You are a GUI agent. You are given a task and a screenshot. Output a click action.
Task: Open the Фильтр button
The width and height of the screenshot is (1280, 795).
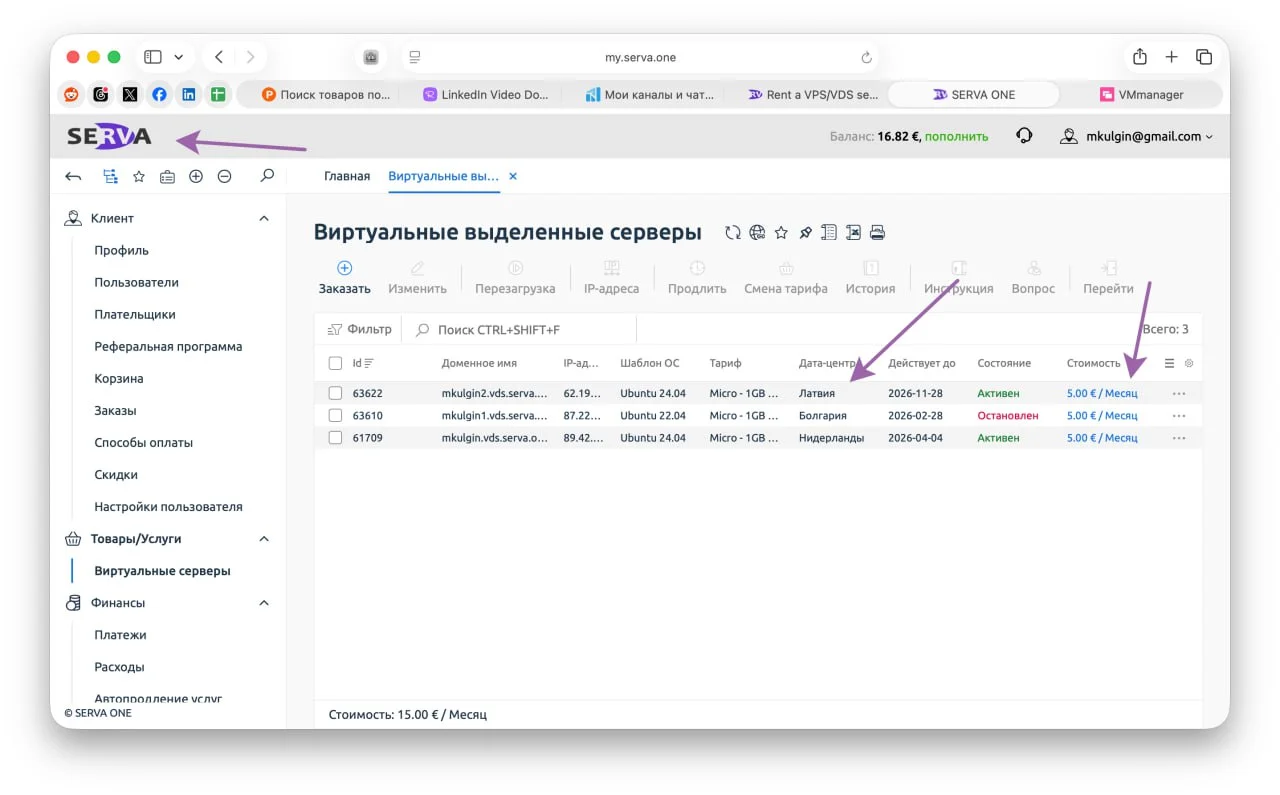point(360,329)
